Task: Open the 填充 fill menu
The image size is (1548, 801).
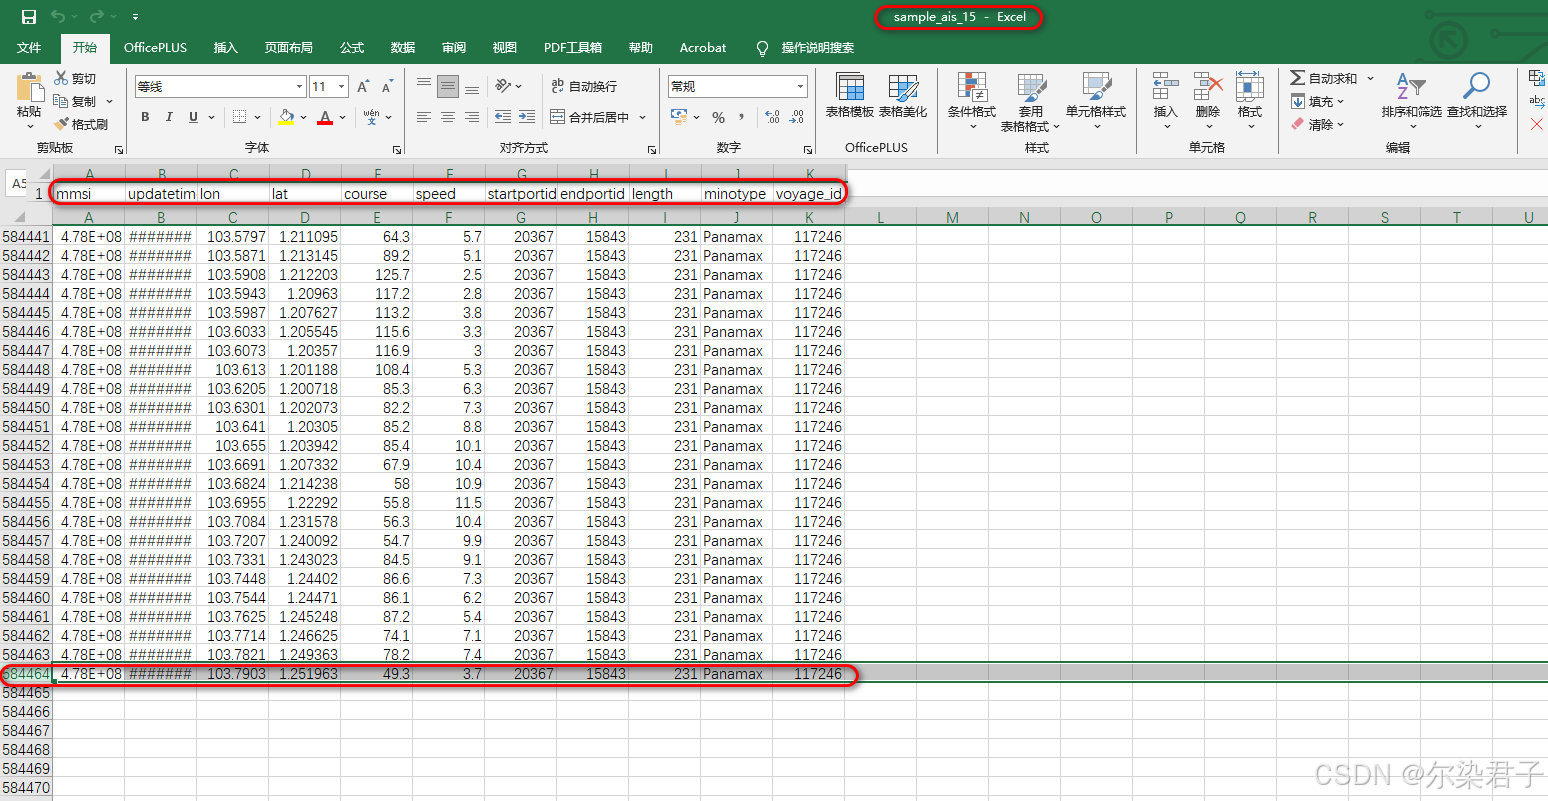Action: click(1318, 101)
